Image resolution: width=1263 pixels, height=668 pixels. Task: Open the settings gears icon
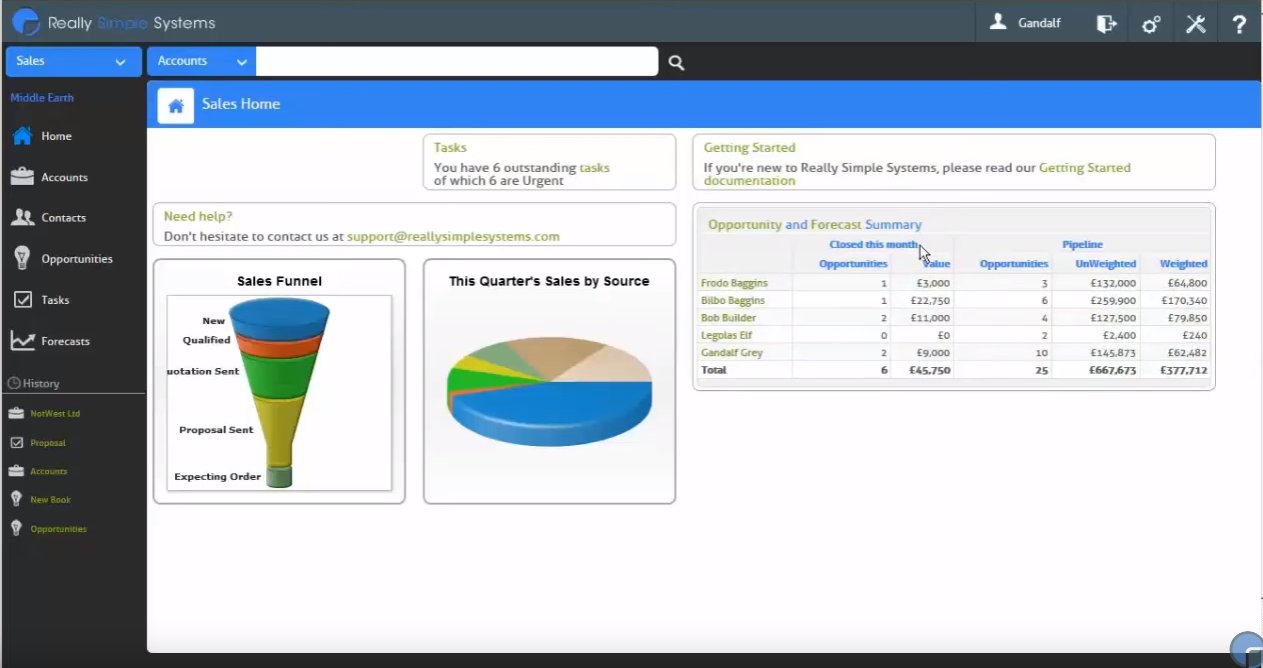coord(1151,23)
